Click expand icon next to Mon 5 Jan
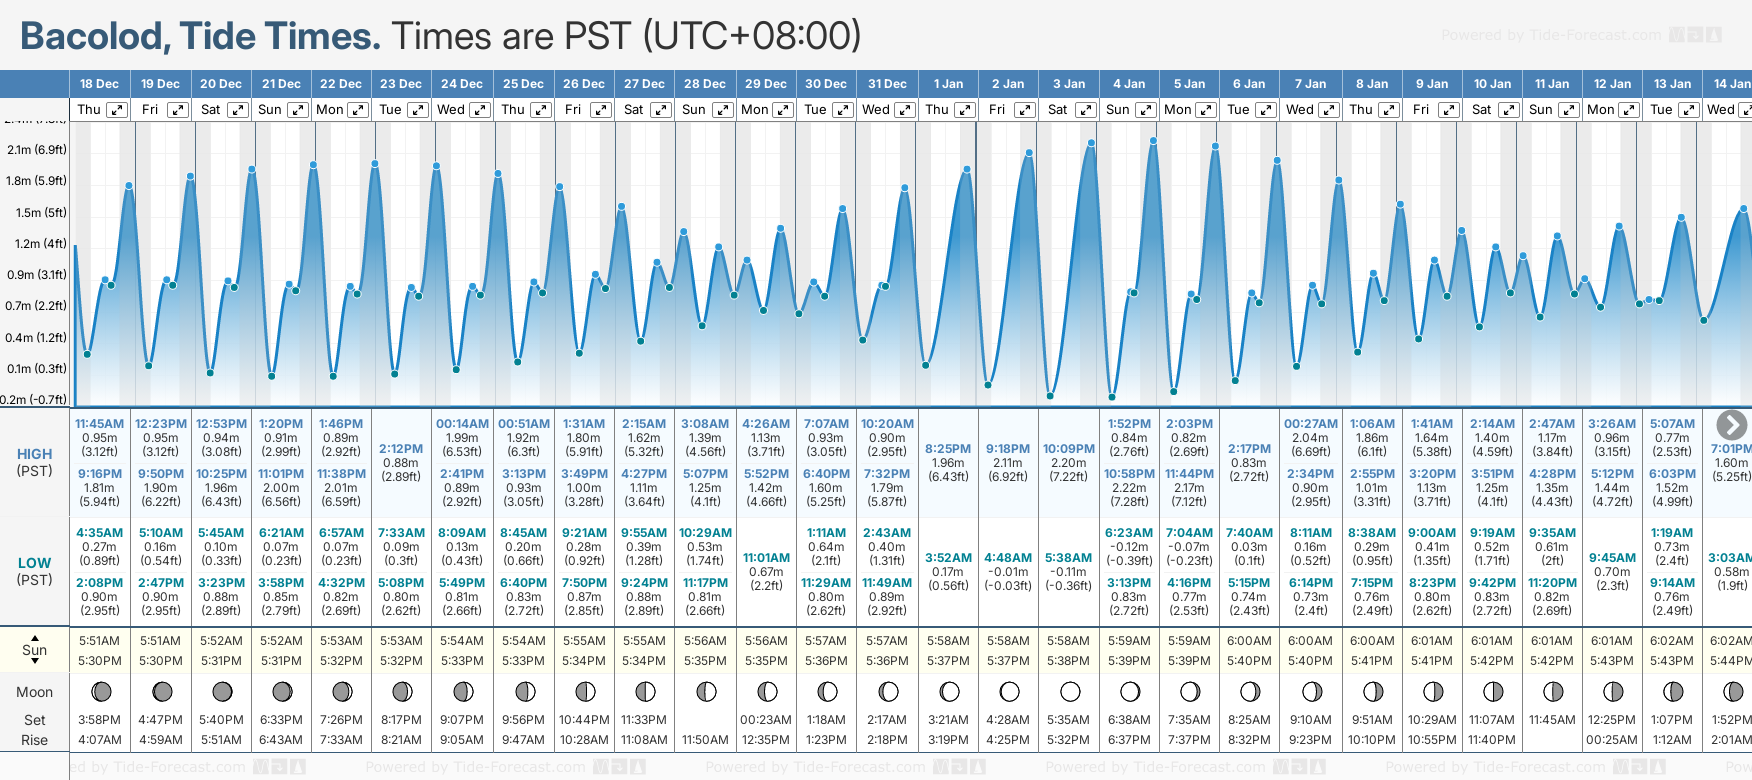The image size is (1752, 780). point(1206,110)
